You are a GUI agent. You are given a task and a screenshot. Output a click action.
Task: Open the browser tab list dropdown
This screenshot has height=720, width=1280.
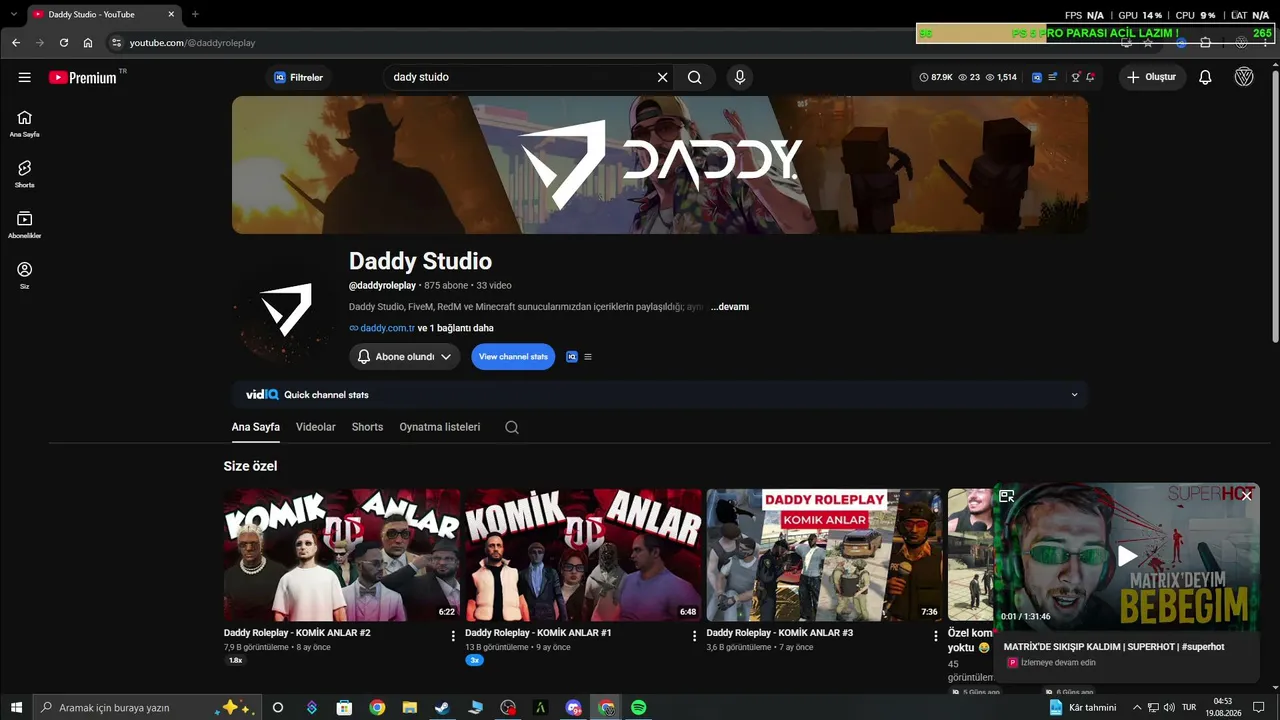[x=14, y=14]
